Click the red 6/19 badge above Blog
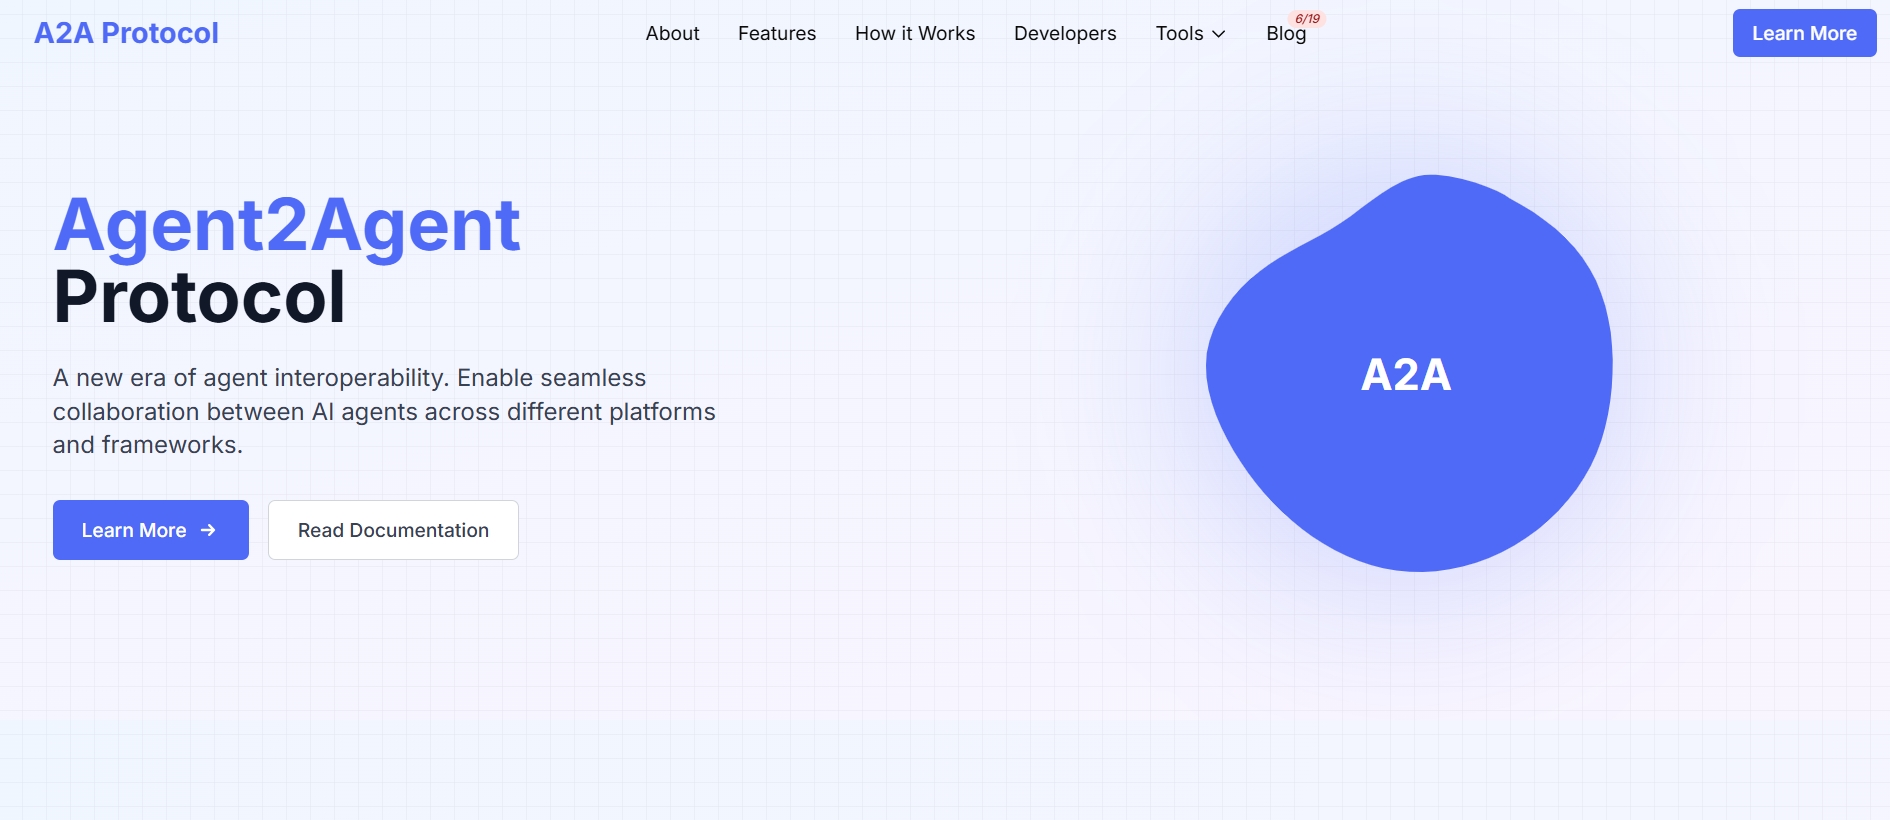Image resolution: width=1890 pixels, height=820 pixels. coord(1307,19)
